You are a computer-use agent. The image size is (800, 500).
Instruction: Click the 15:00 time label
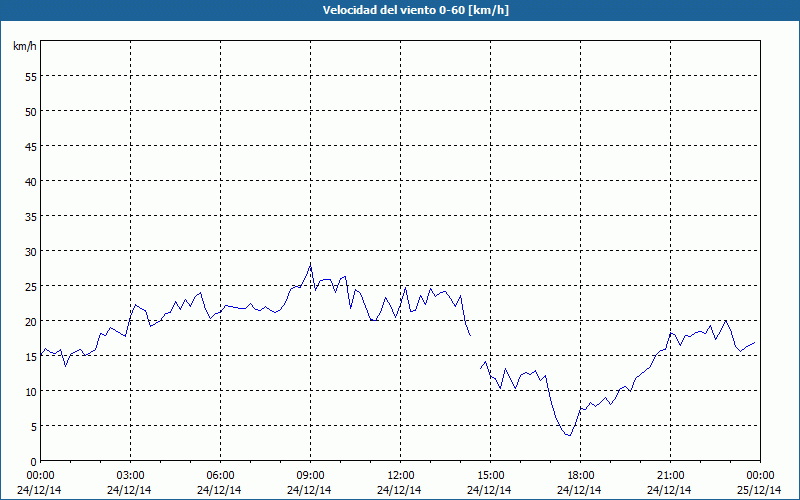(x=490, y=476)
